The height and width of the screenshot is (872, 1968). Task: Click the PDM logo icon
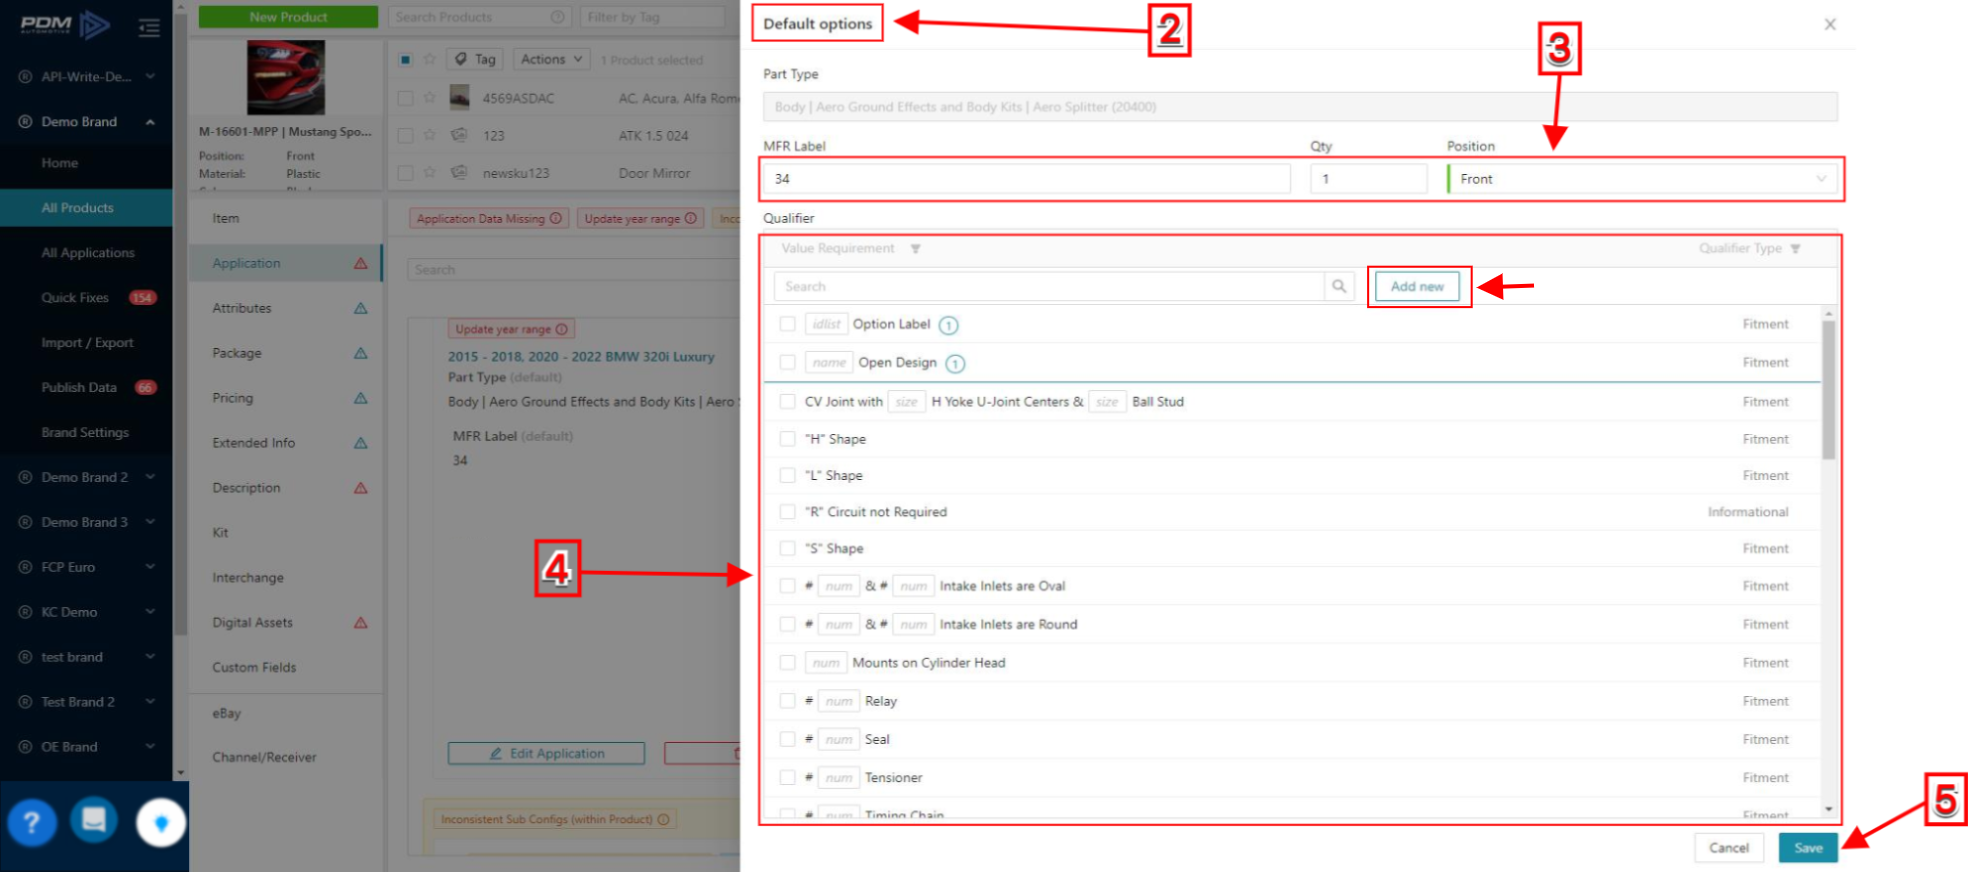[65, 25]
